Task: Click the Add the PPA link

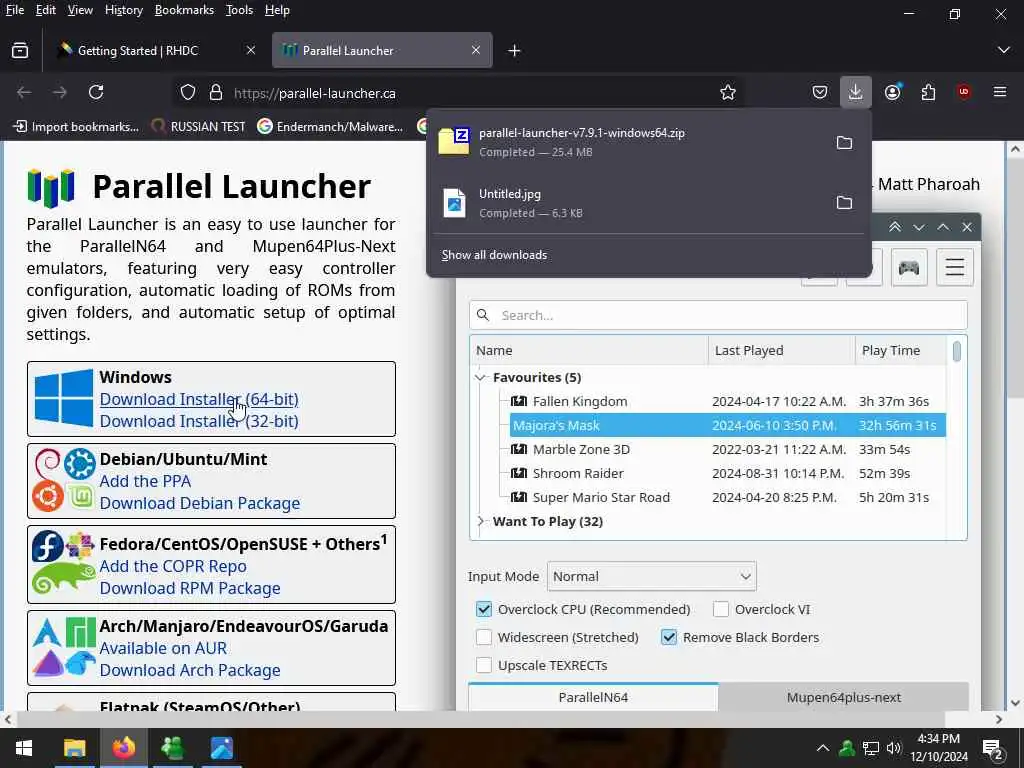Action: (x=145, y=481)
